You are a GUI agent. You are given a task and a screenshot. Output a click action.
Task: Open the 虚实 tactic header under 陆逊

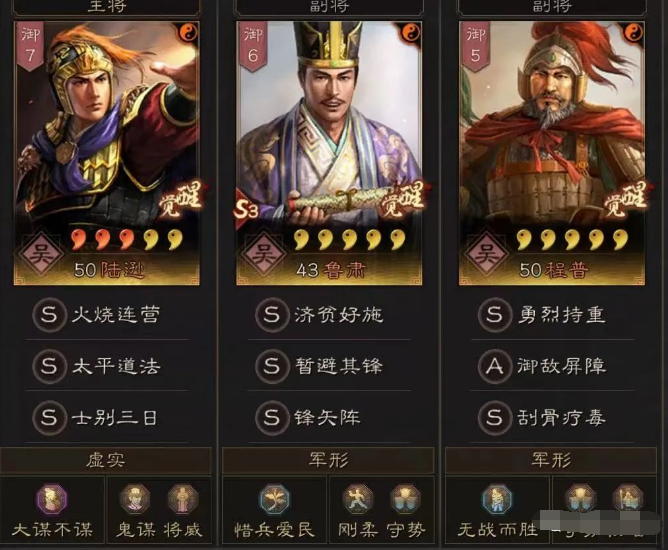(x=106, y=461)
